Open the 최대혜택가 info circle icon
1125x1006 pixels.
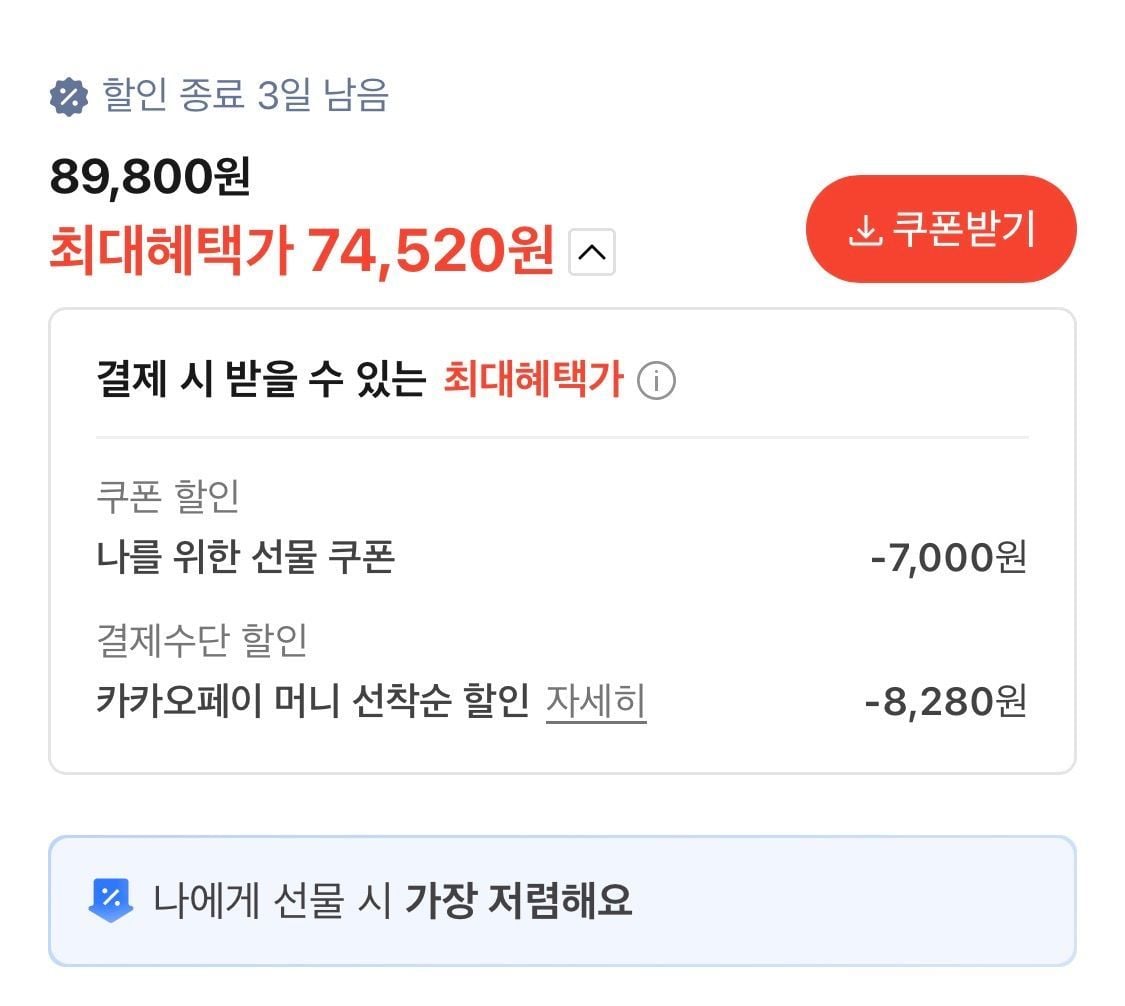[x=656, y=381]
